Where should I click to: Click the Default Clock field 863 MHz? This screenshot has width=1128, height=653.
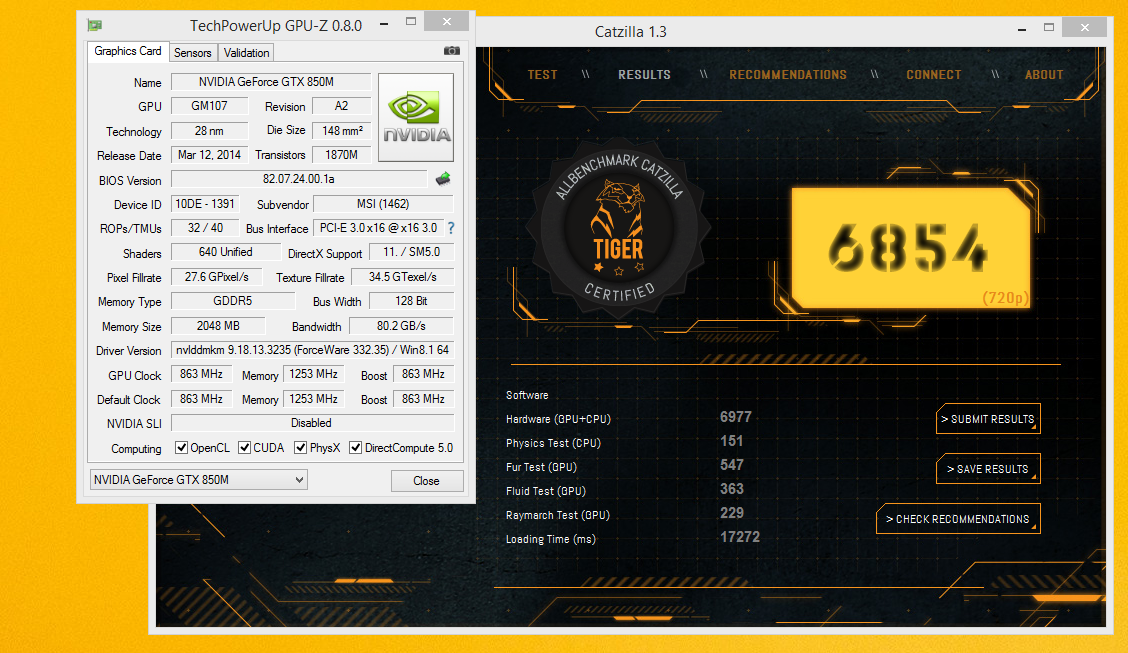(201, 399)
